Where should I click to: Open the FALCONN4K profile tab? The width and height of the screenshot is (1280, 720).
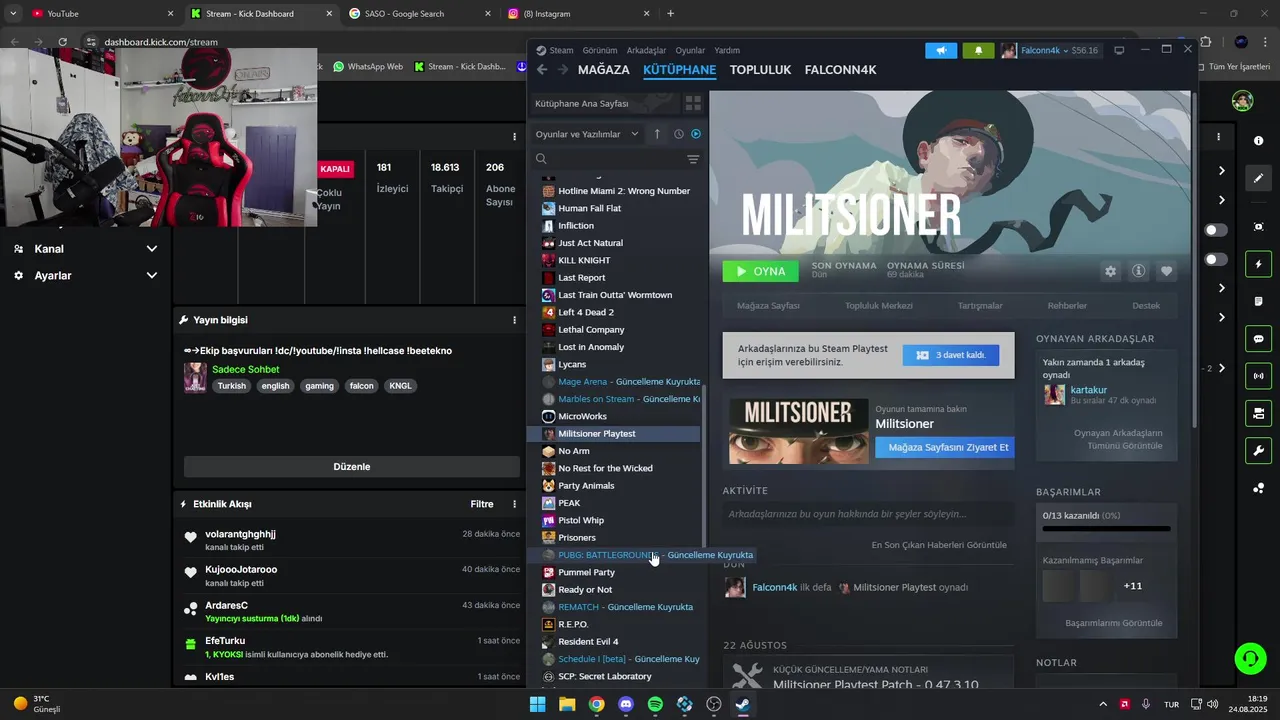pos(840,70)
